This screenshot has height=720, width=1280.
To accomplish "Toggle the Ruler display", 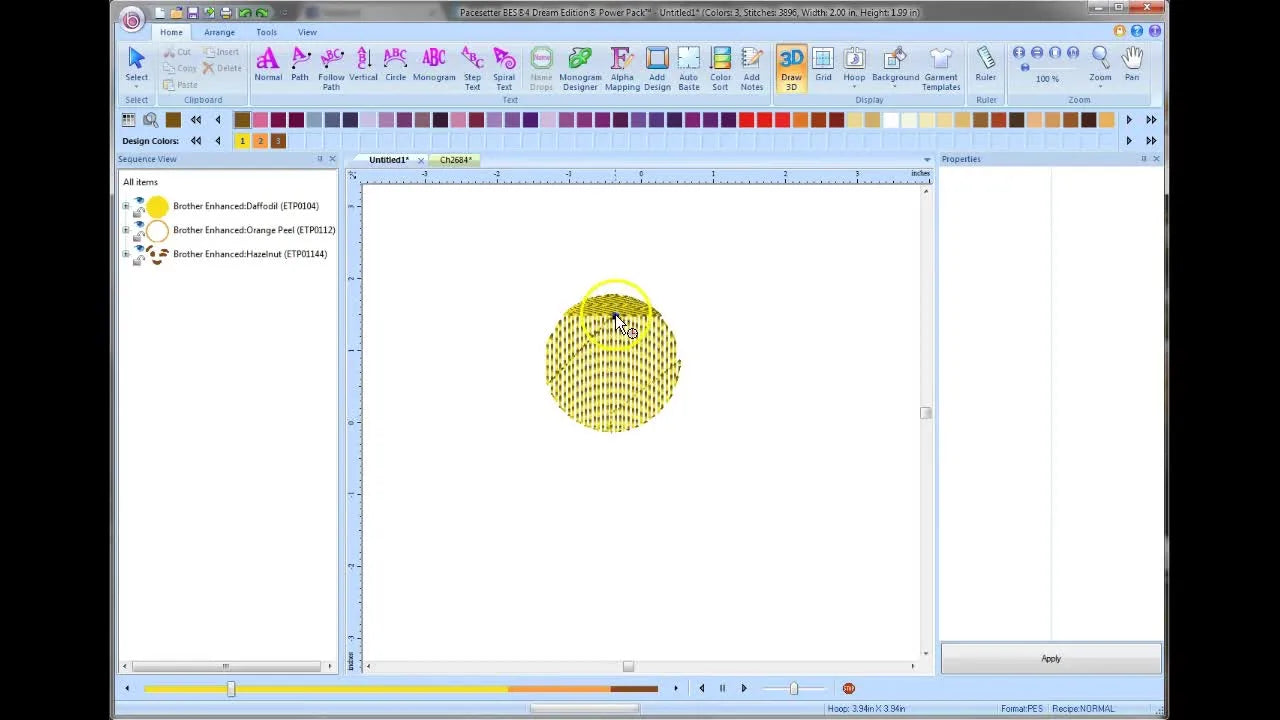I will pyautogui.click(x=986, y=65).
